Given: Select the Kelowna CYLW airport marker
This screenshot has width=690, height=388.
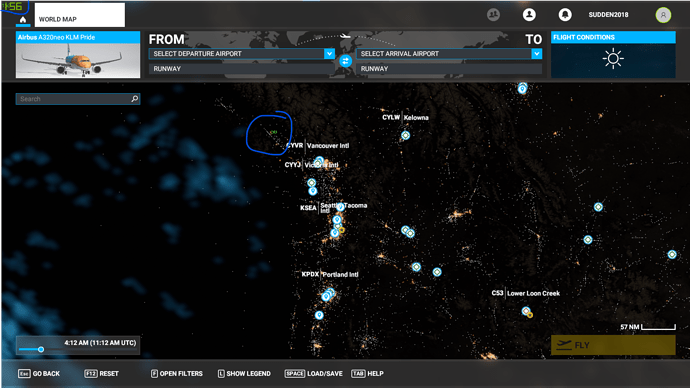Looking at the screenshot, I should 405,135.
